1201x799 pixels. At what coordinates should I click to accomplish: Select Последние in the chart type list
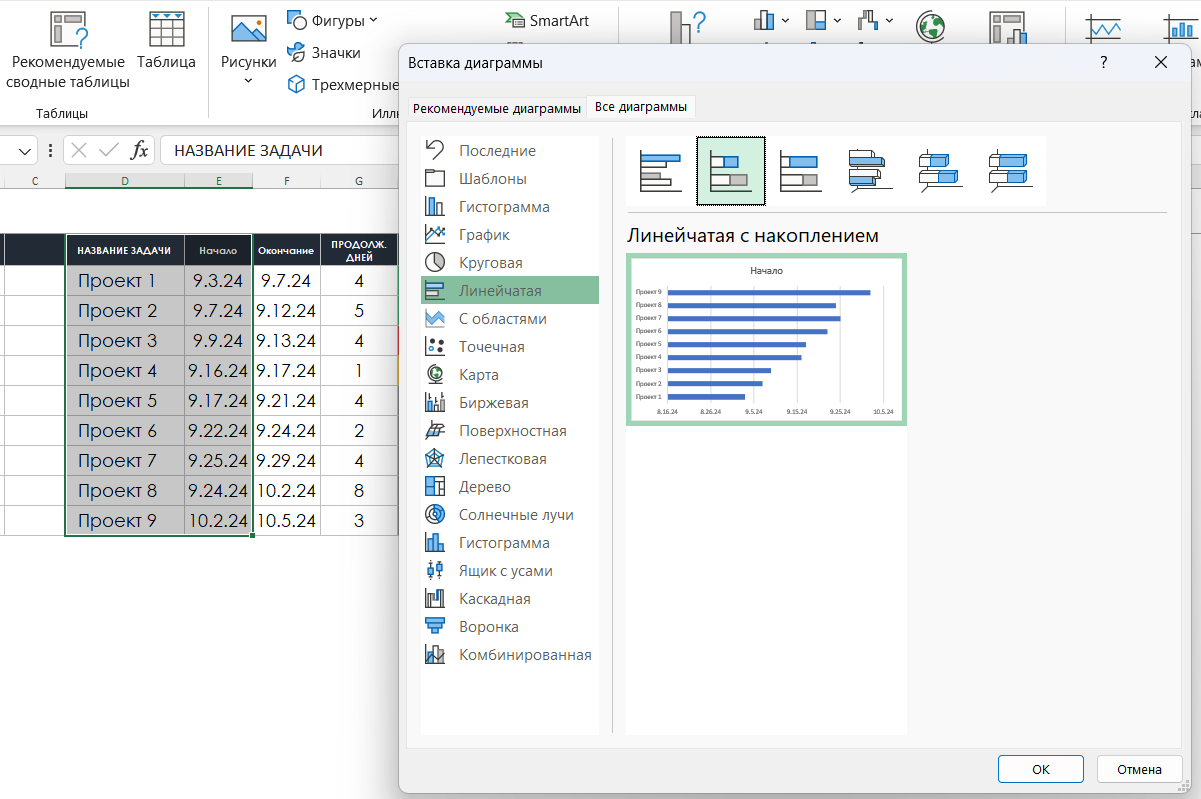point(510,151)
